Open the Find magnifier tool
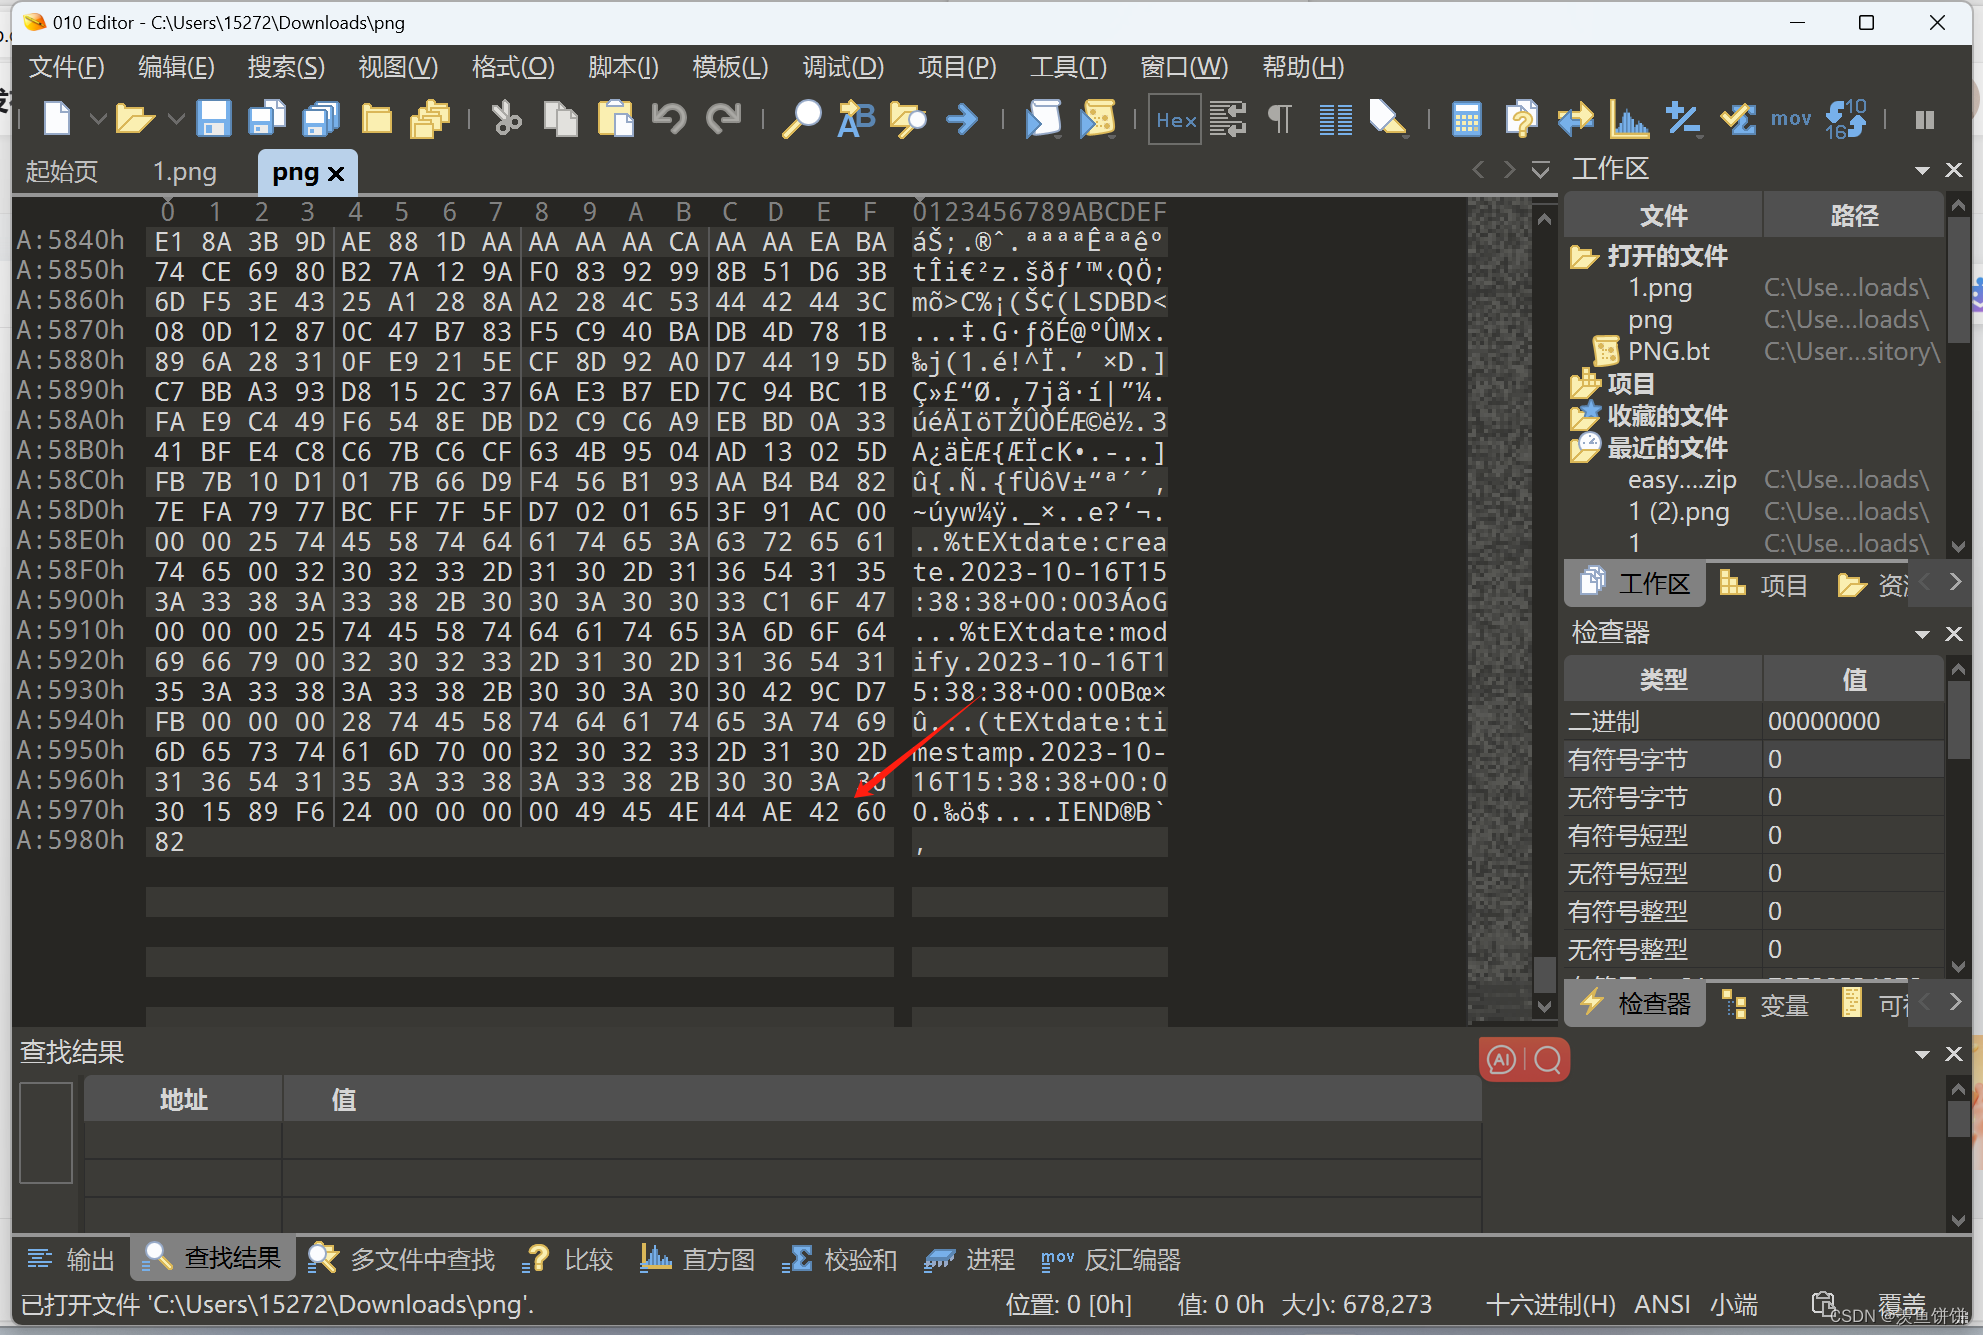Viewport: 1983px width, 1335px height. [x=801, y=119]
